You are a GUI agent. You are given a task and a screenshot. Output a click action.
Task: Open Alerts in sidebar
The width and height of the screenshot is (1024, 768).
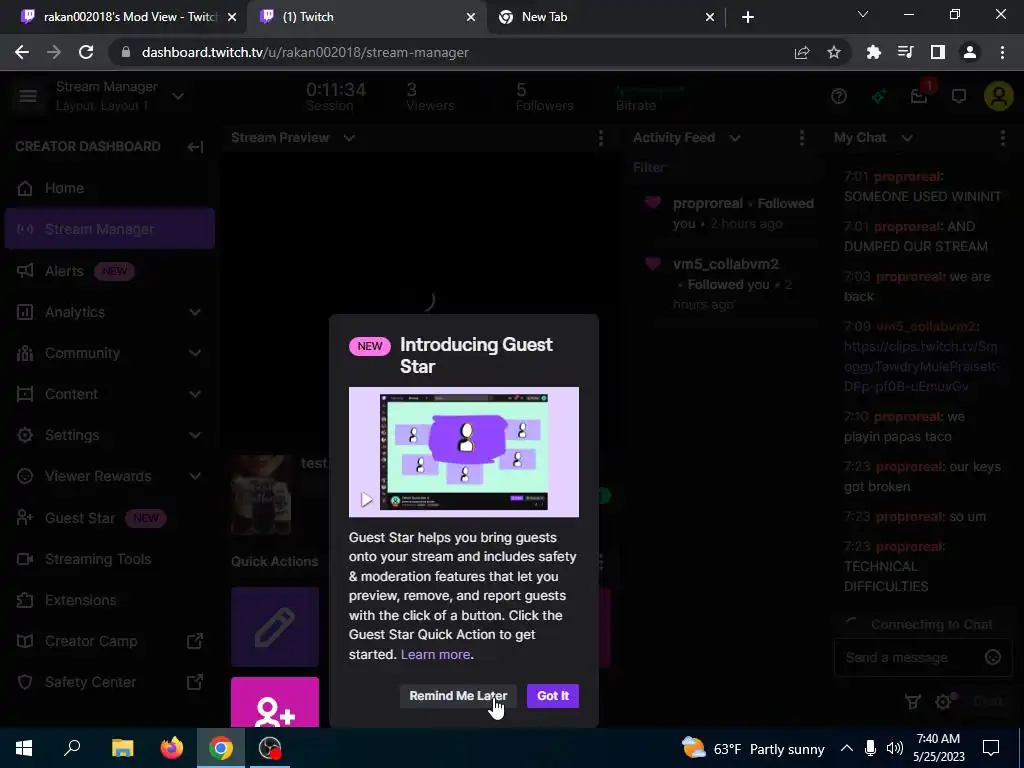click(109, 271)
